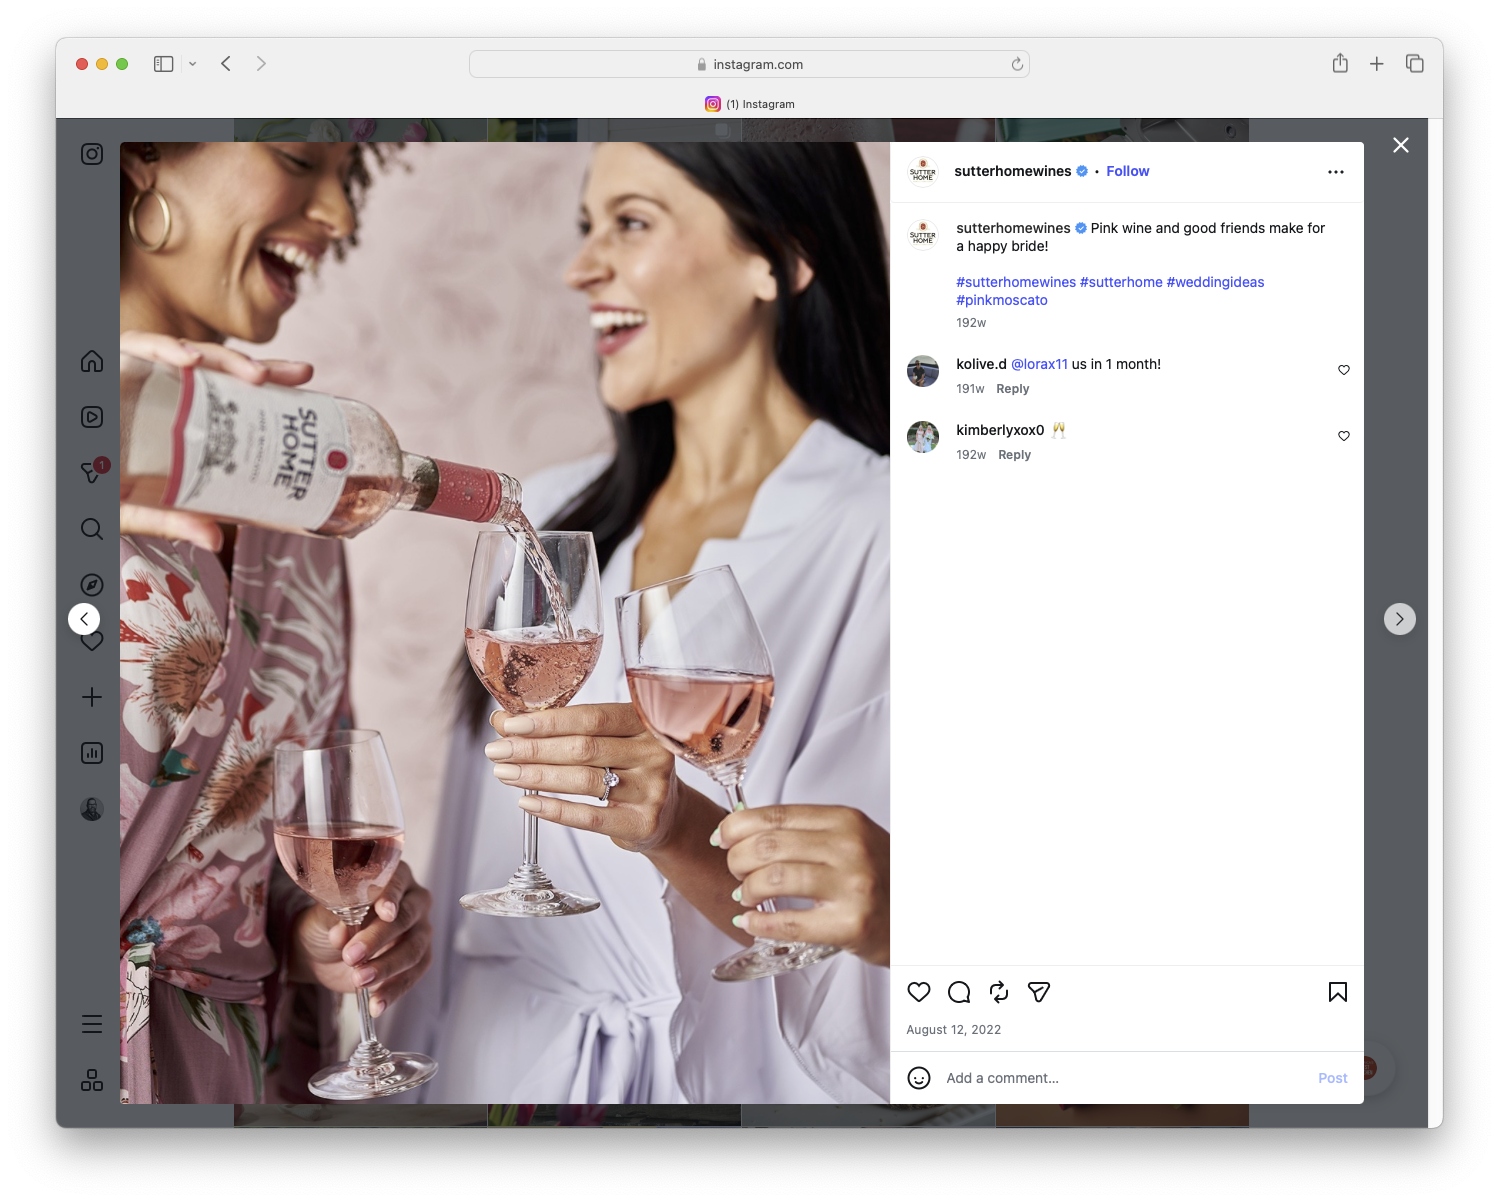Advance to the next photo
Image resolution: width=1499 pixels, height=1202 pixels.
pyautogui.click(x=1399, y=618)
